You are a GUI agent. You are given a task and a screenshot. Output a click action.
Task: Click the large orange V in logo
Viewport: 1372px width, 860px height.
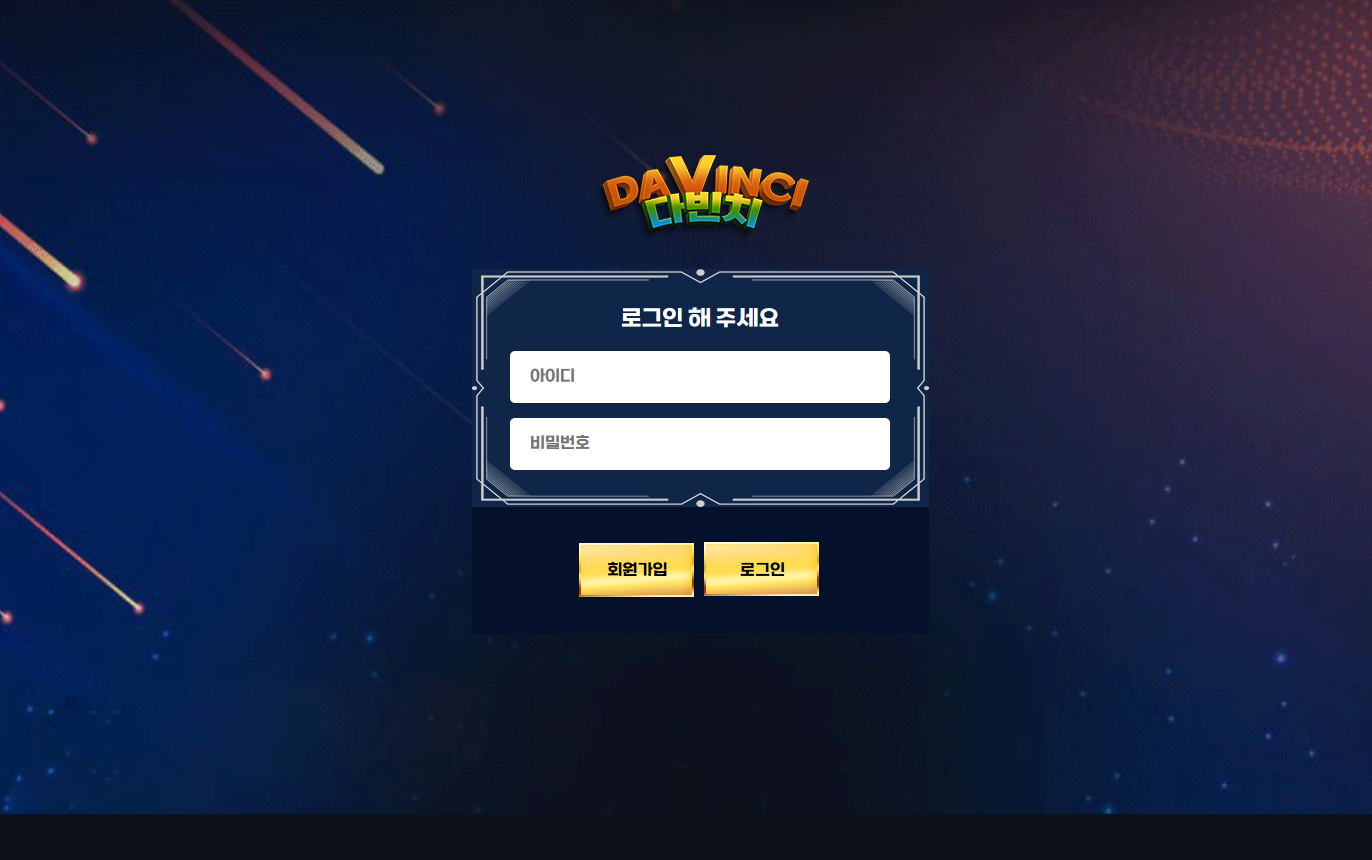point(704,178)
